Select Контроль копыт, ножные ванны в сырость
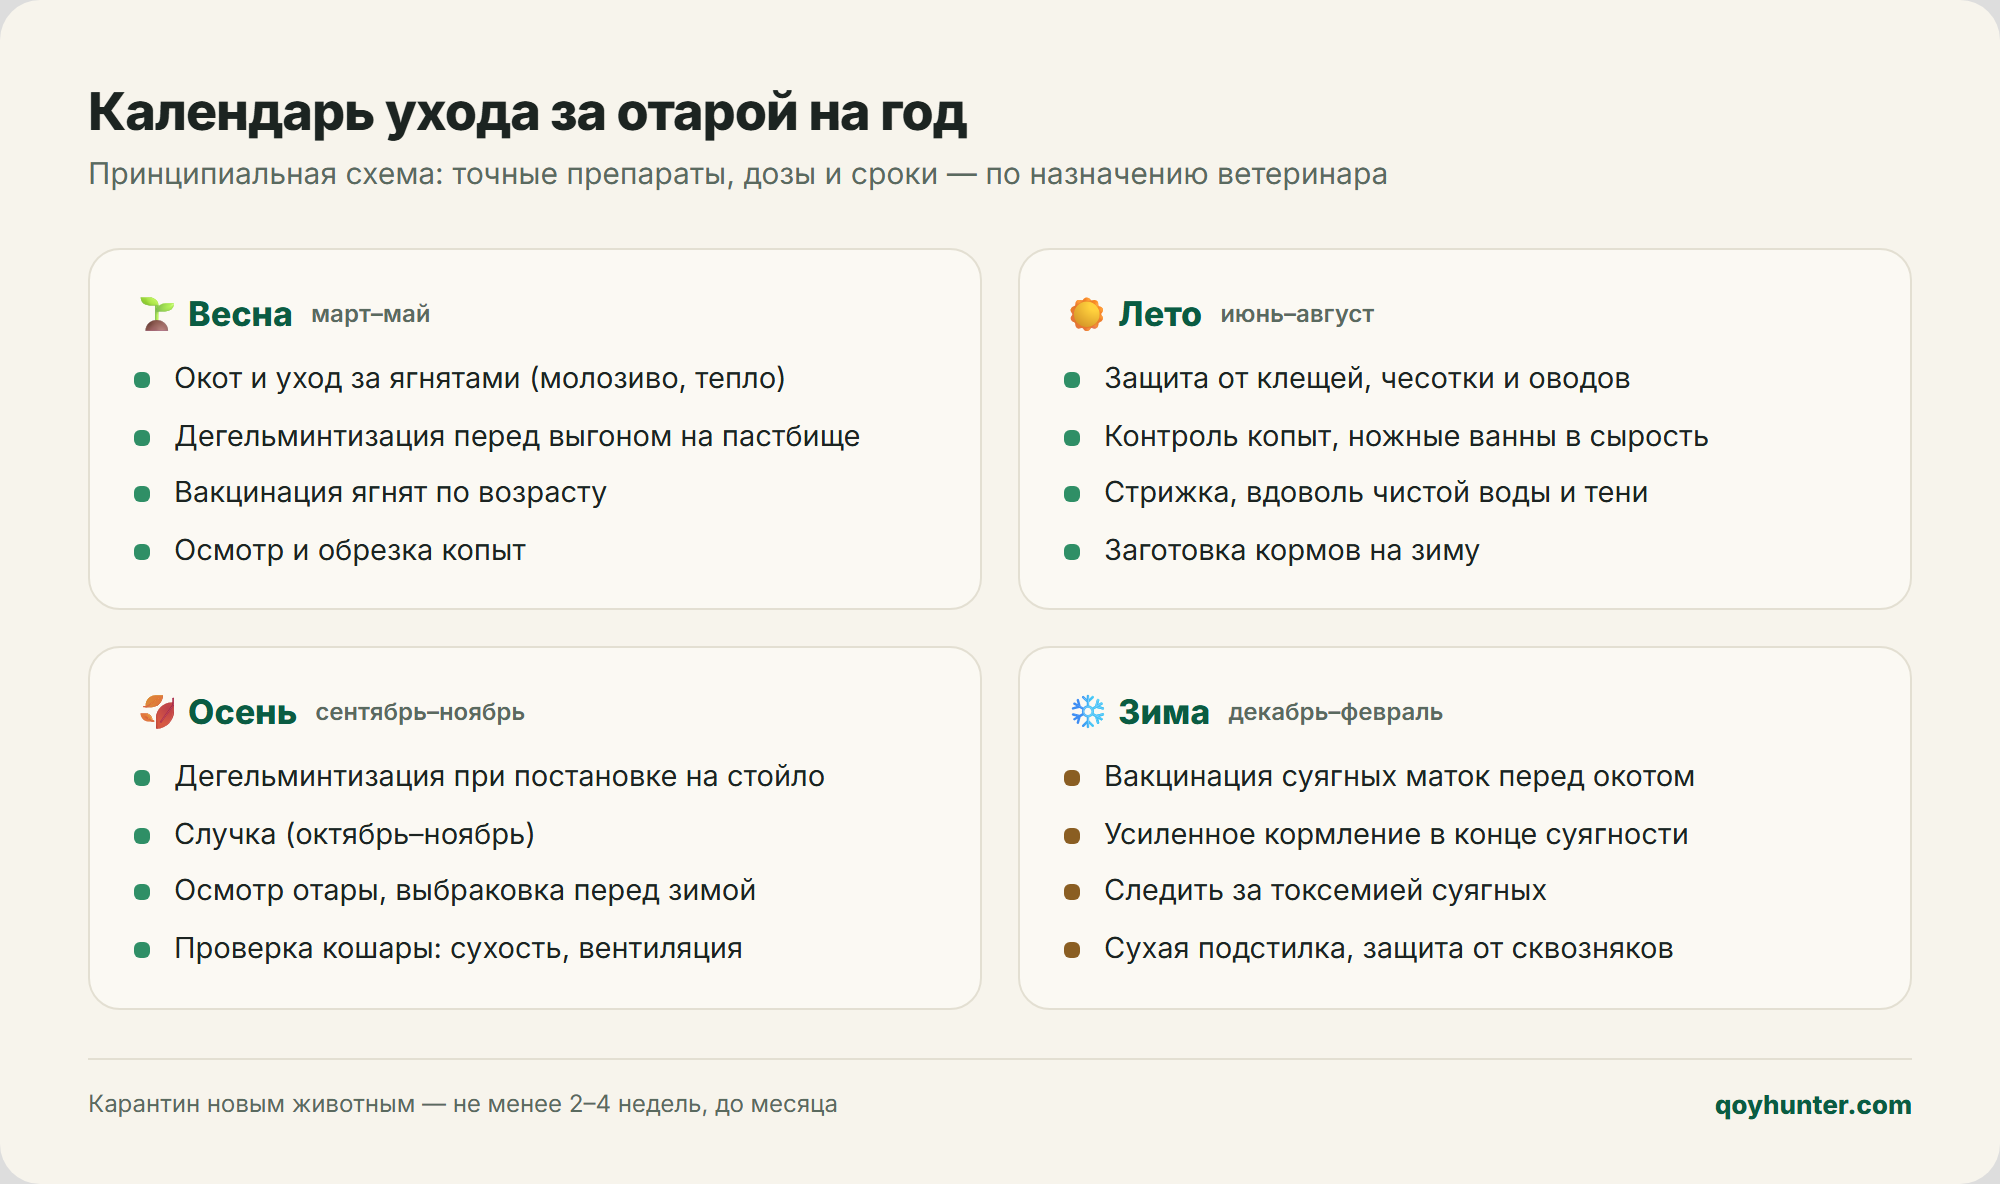Screen dimensions: 2000x1184 click(1406, 437)
